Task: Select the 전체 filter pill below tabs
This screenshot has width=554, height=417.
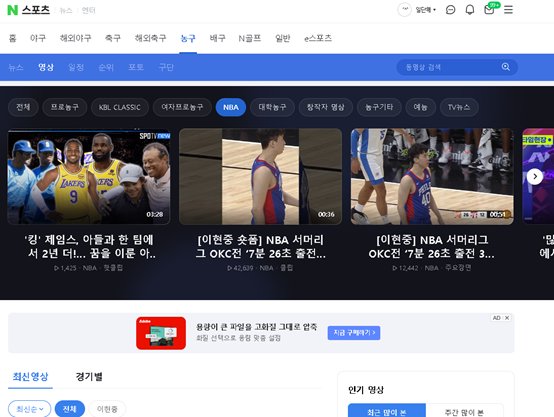Action: pos(70,409)
